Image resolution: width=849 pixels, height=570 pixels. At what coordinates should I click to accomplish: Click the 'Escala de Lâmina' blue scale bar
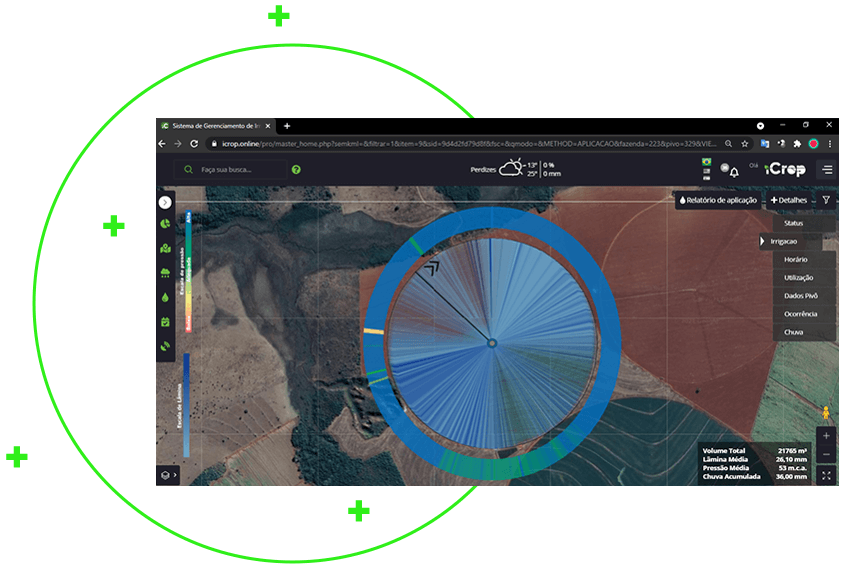pos(186,405)
